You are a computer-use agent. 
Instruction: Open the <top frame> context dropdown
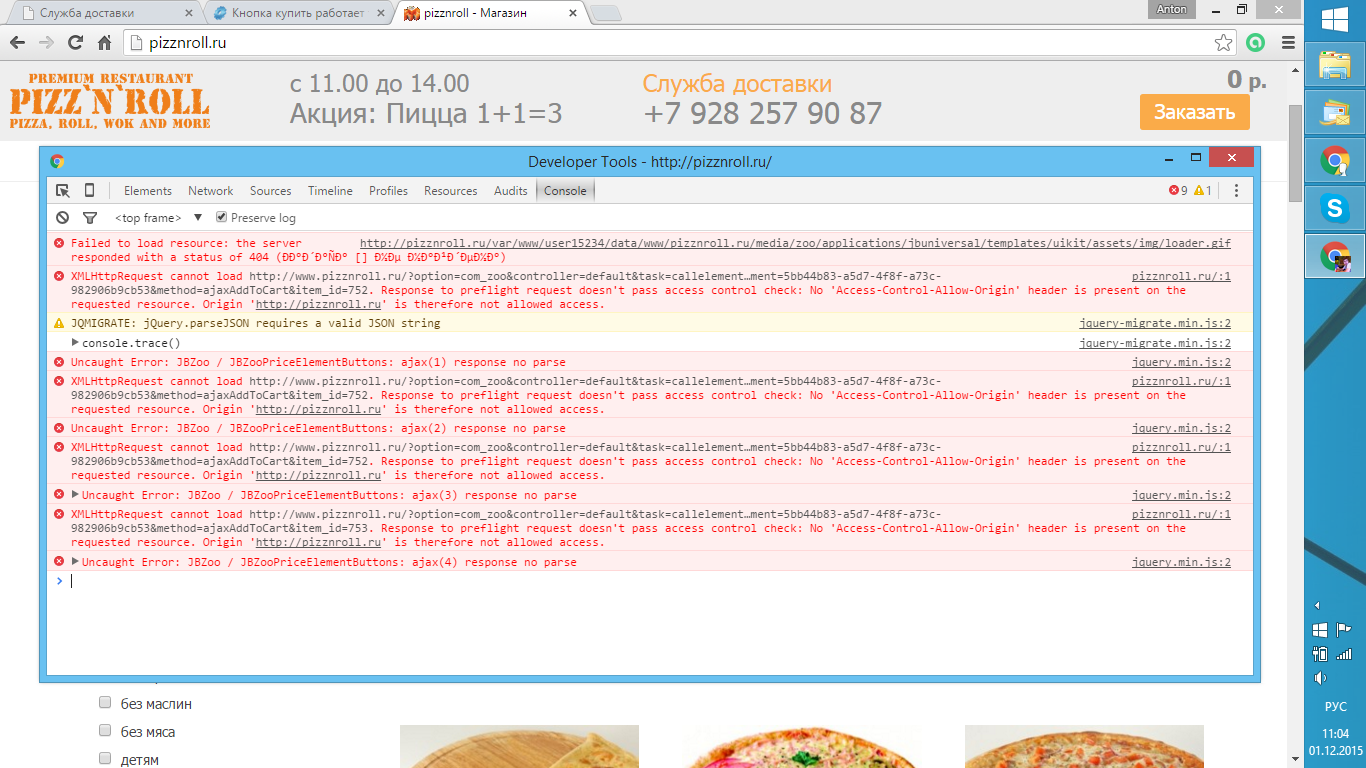(x=158, y=218)
